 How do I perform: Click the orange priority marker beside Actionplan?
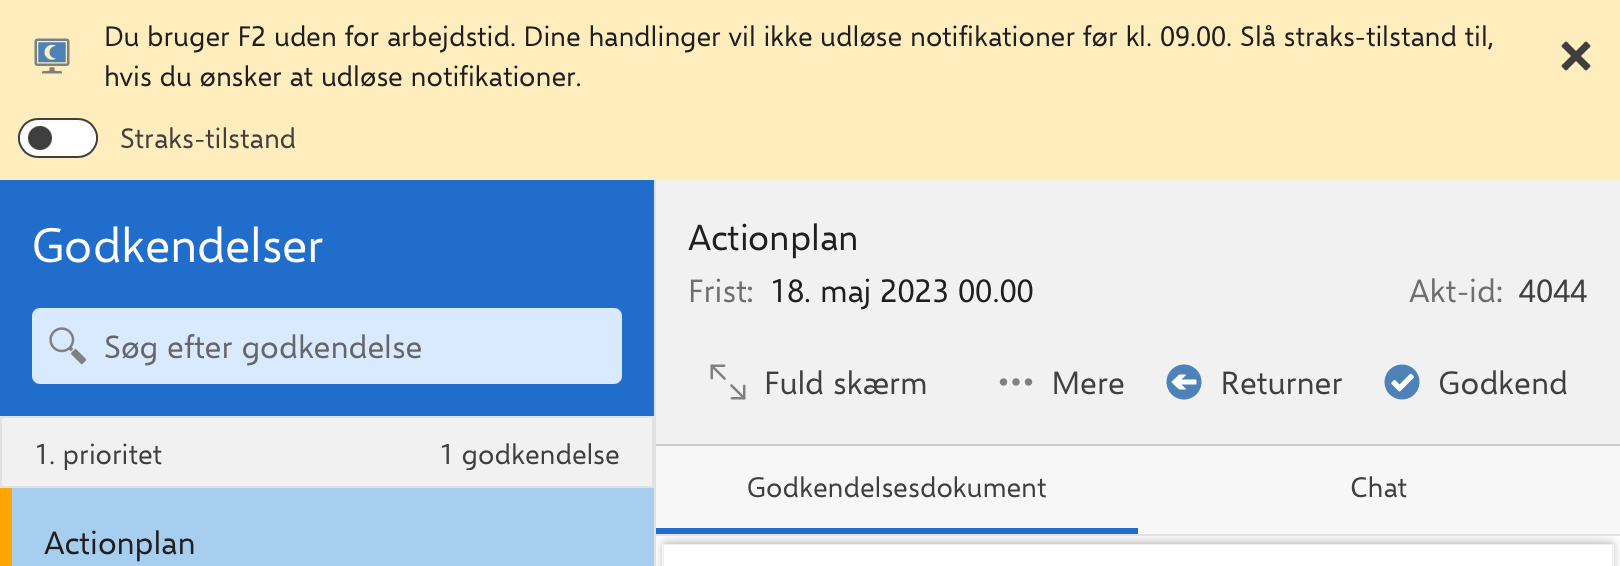5,528
